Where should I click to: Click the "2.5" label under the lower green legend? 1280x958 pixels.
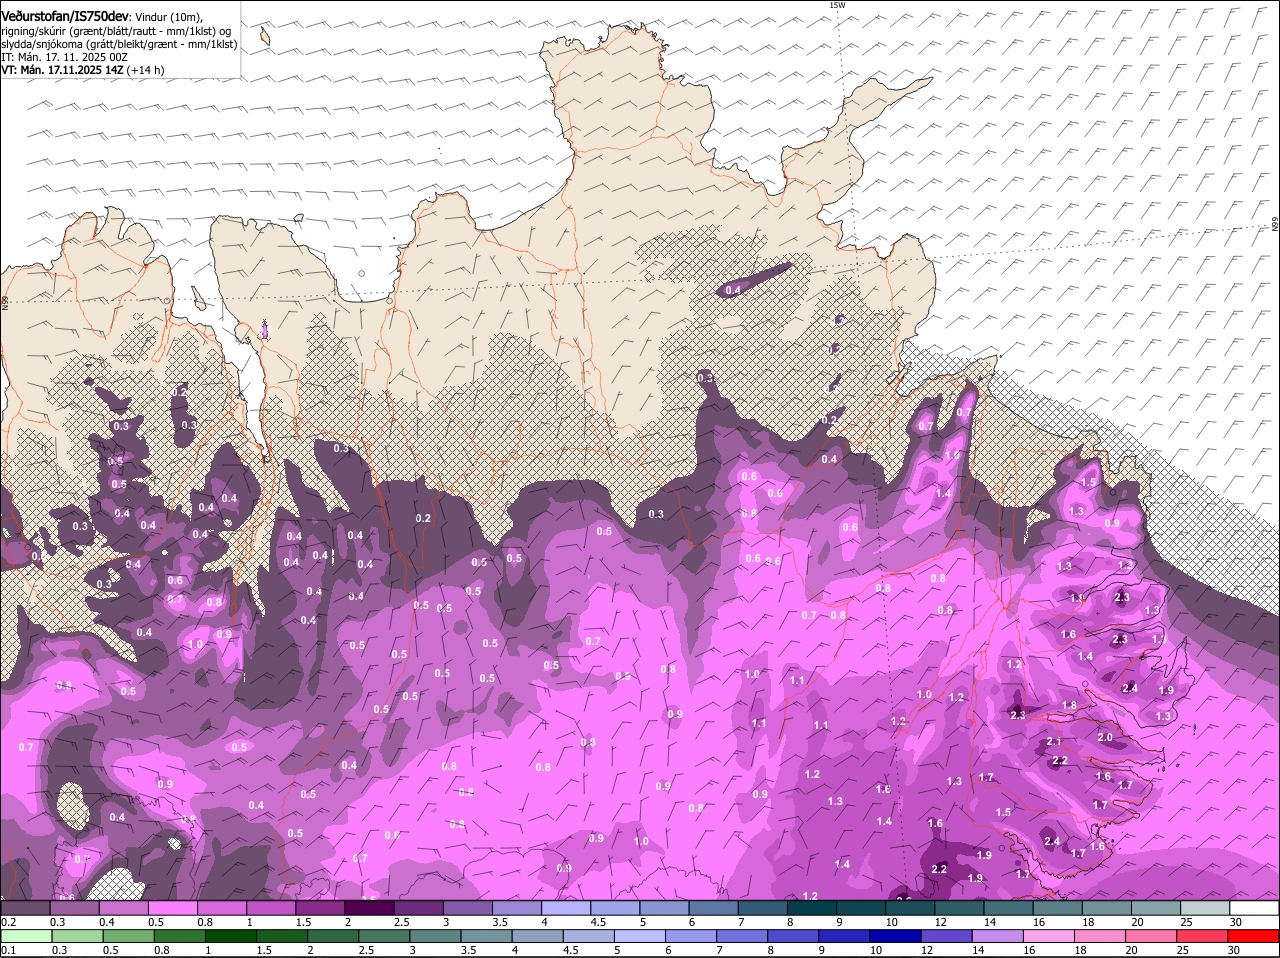click(364, 950)
